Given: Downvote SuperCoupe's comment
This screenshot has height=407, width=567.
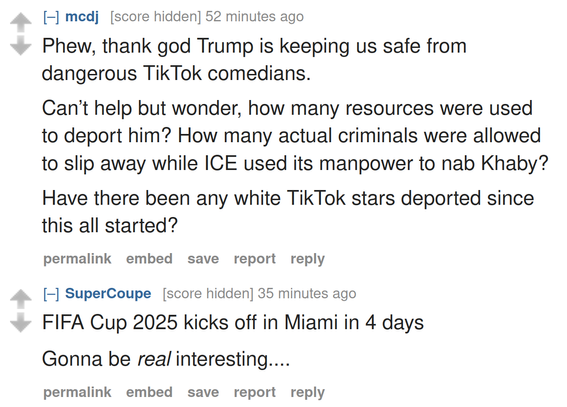Looking at the screenshot, I should [21, 323].
